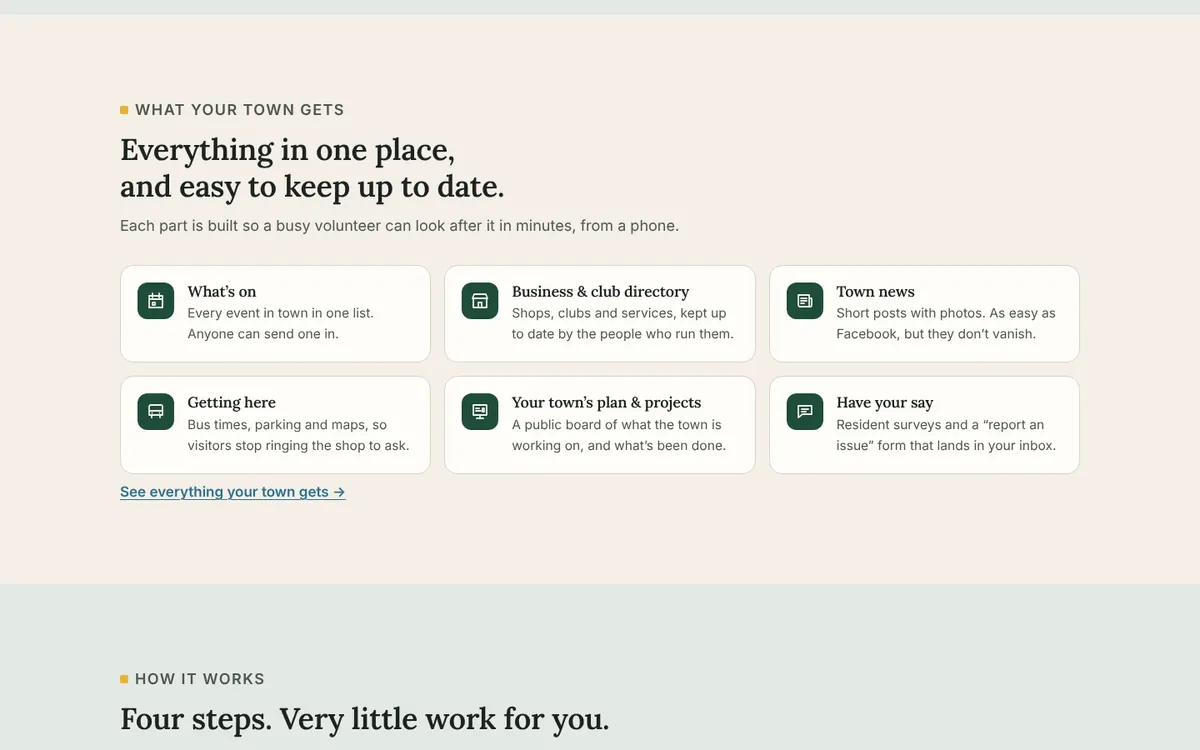Click the storefront icon for Business & club directory

pos(480,301)
